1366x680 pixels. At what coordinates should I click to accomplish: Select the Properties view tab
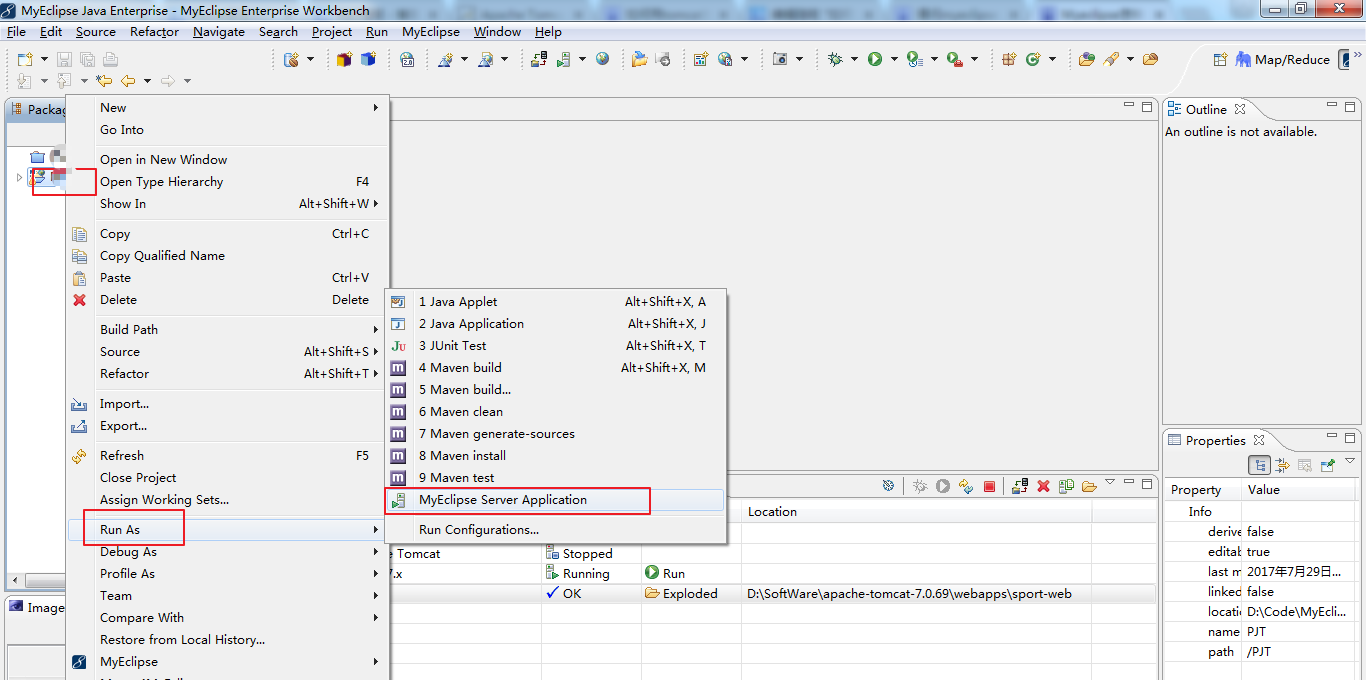coord(1215,440)
